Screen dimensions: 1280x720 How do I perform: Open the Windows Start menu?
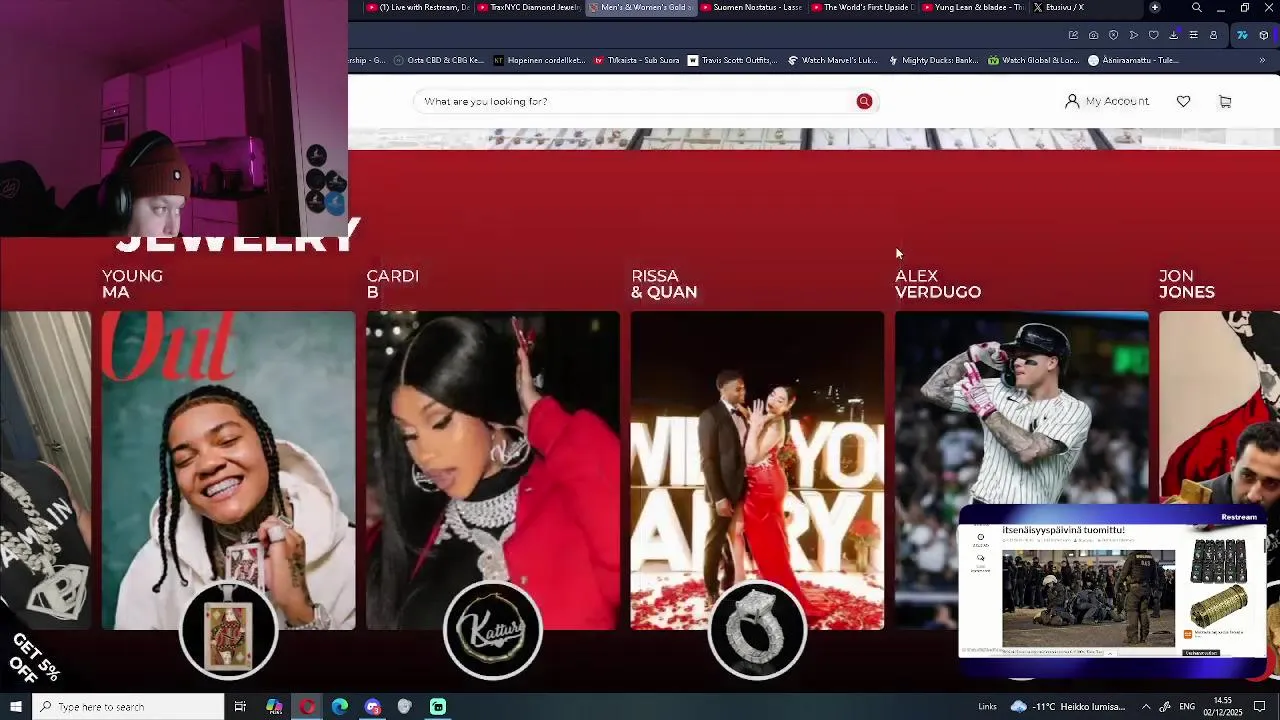click(15, 707)
